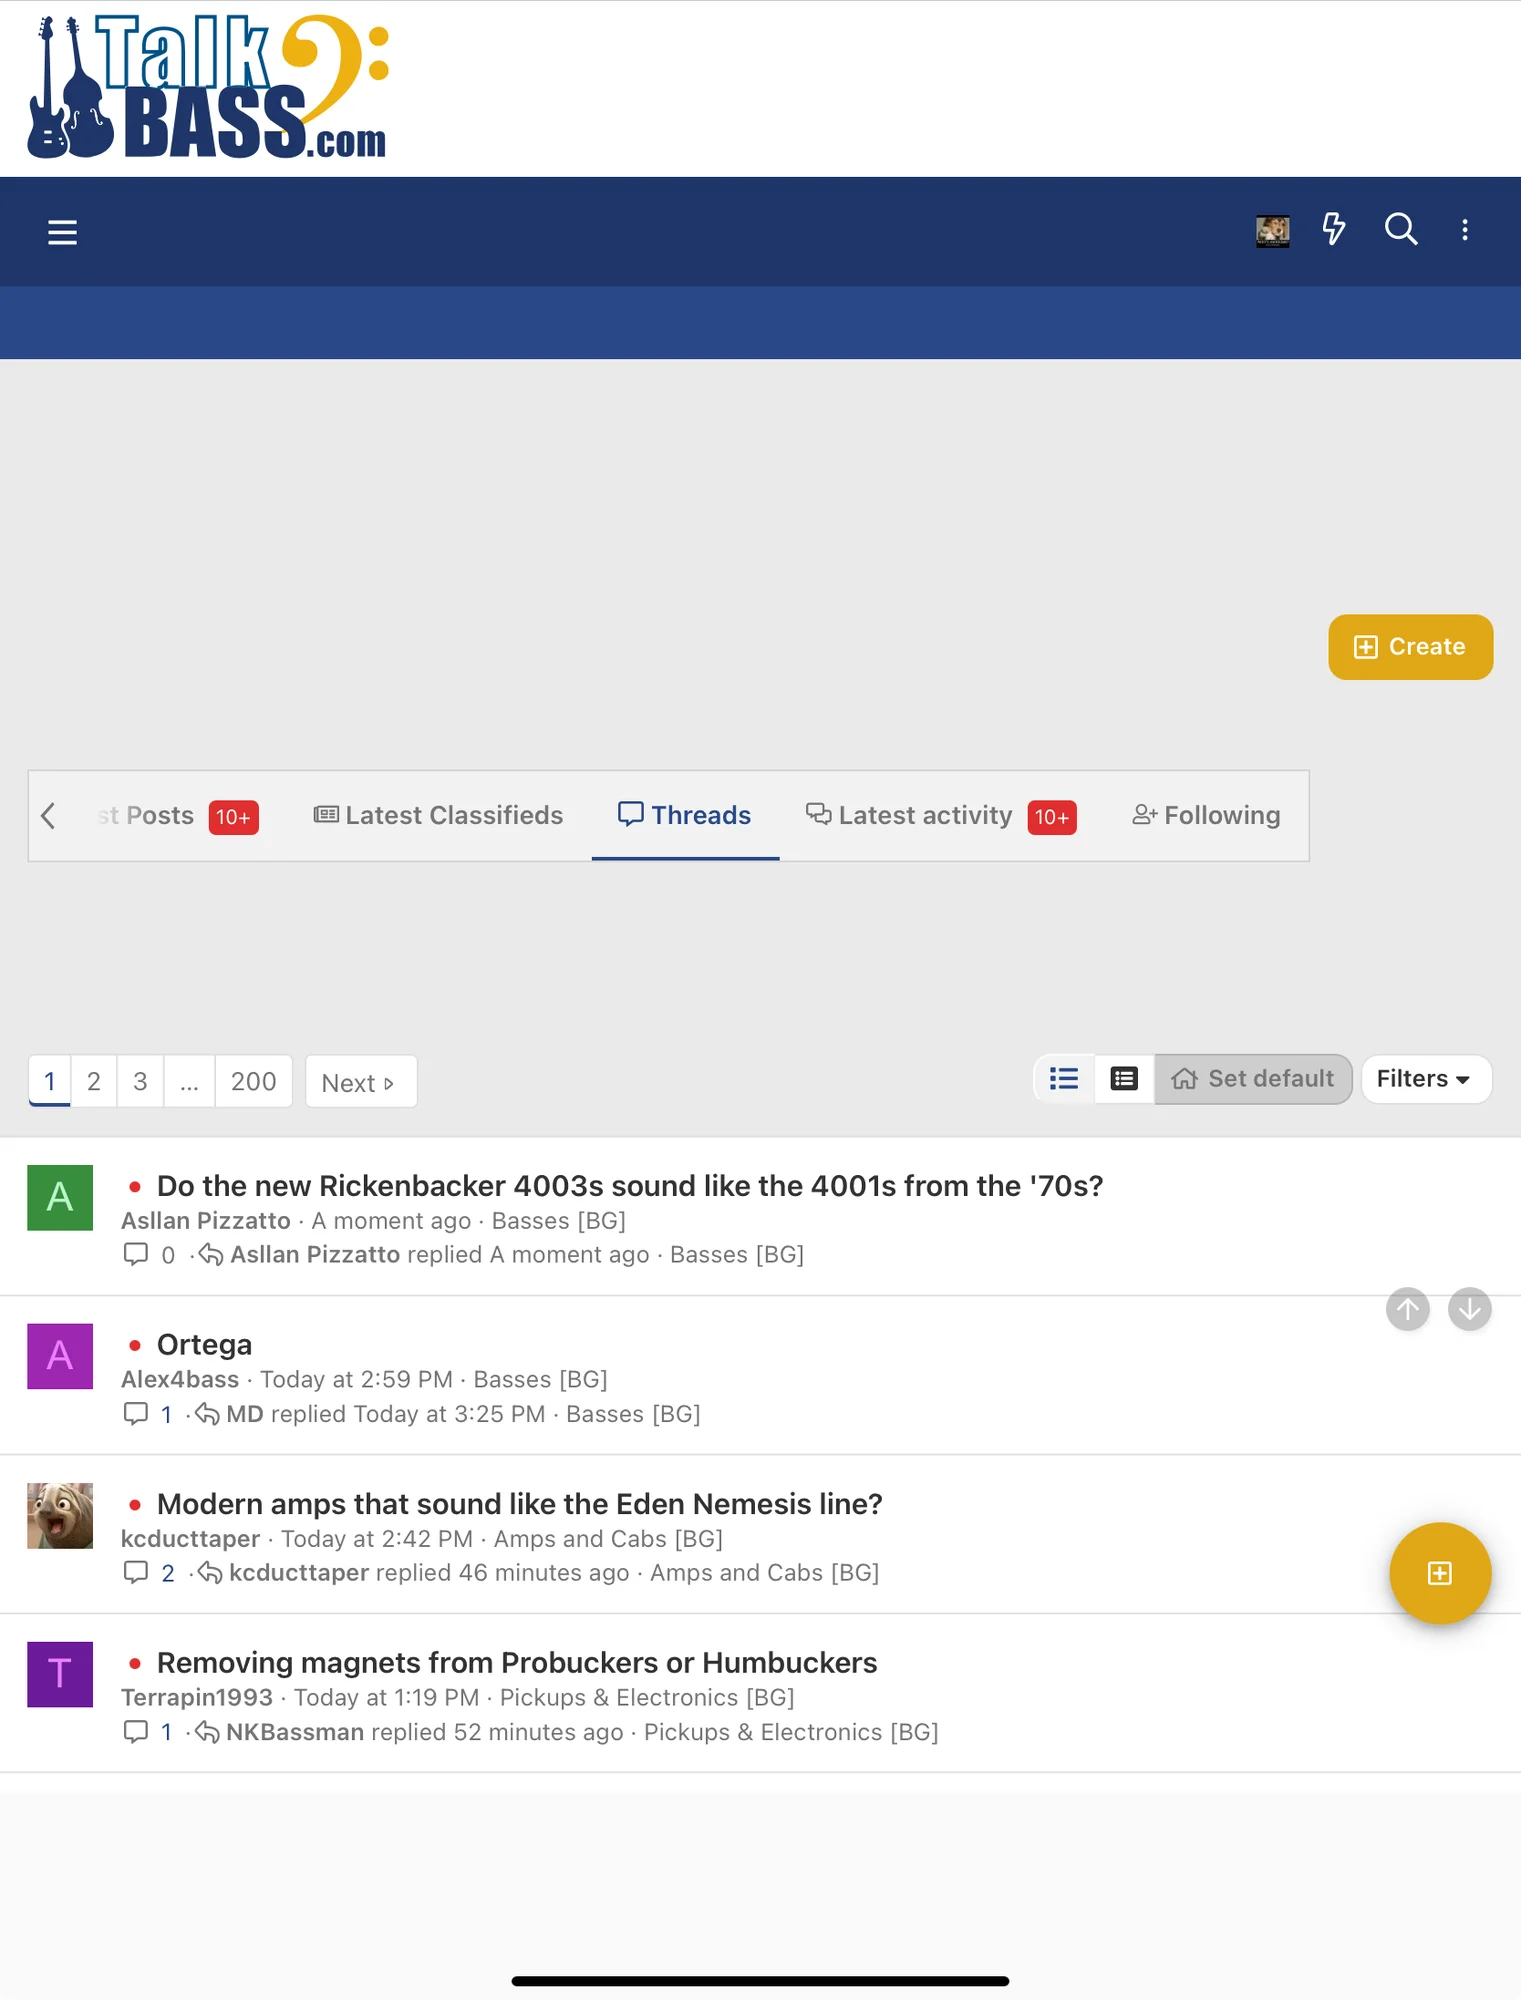Jump up with the round up-arrow button
1521x2000 pixels.
(x=1408, y=1309)
